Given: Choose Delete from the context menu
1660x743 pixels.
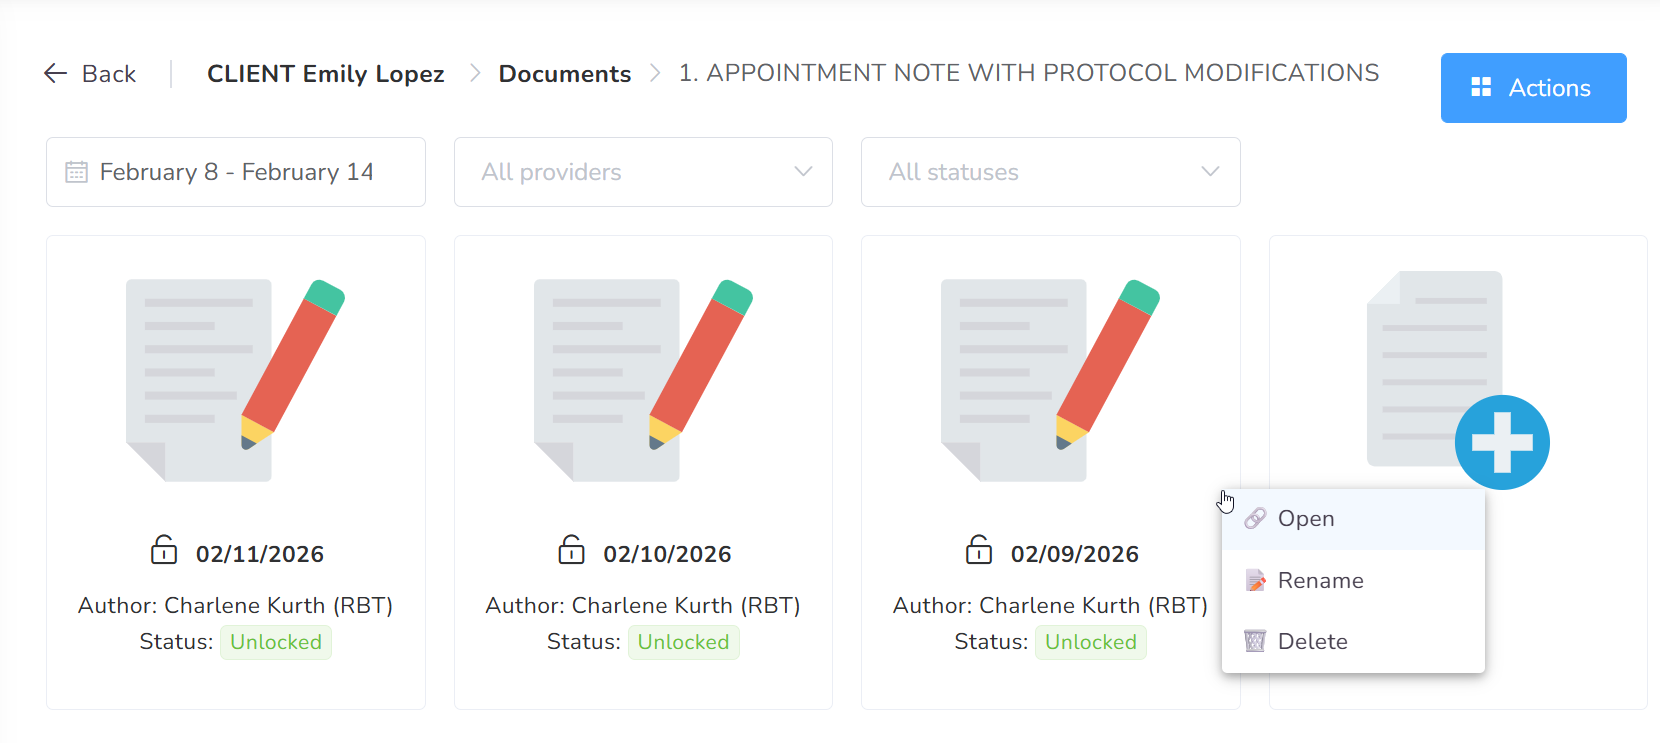Looking at the screenshot, I should point(1312,642).
